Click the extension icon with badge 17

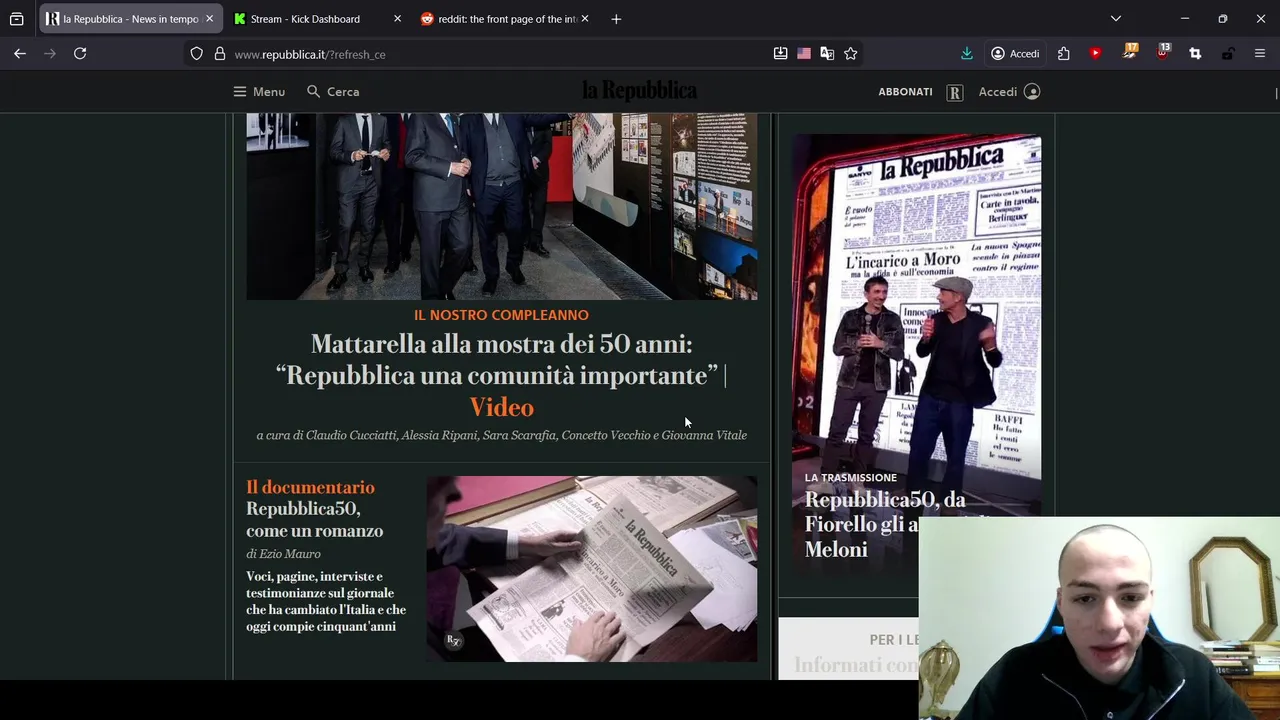[x=1130, y=52]
